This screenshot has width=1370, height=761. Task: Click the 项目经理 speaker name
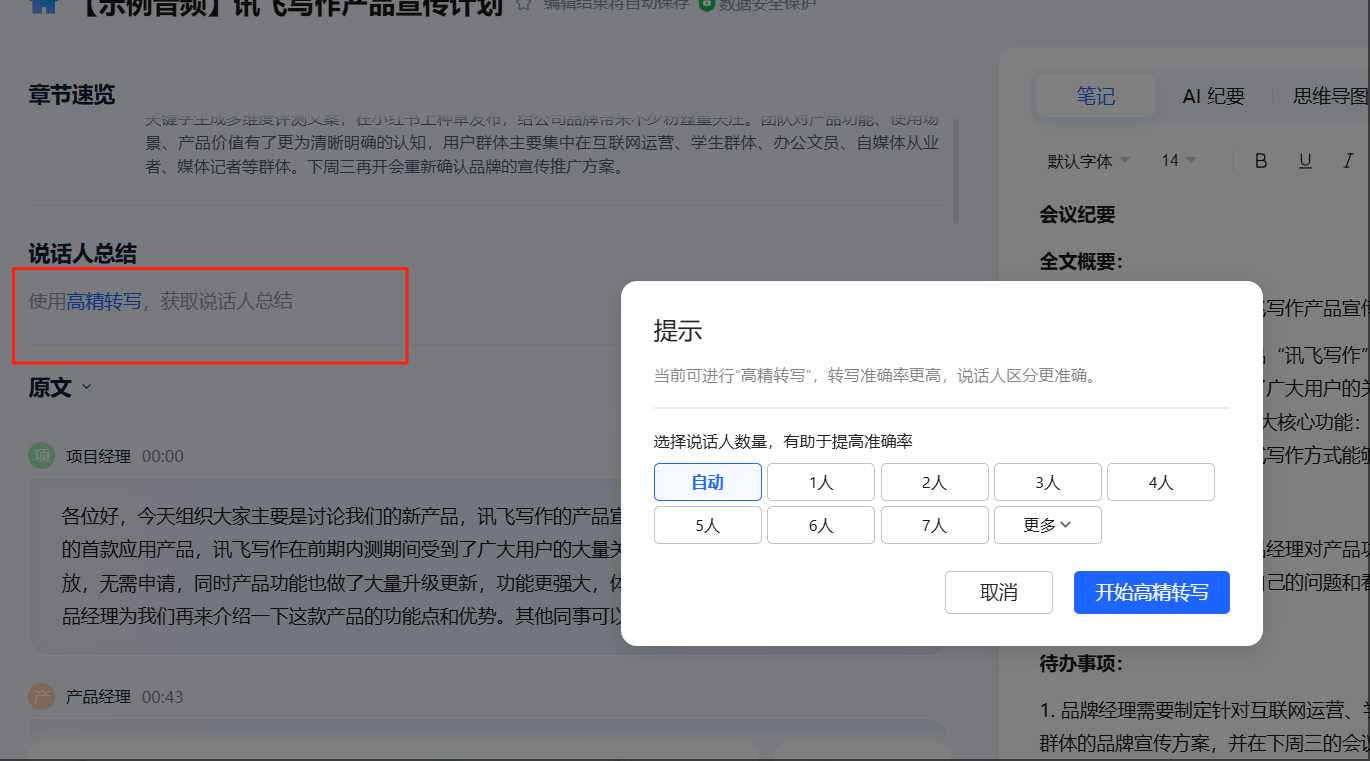tap(98, 456)
